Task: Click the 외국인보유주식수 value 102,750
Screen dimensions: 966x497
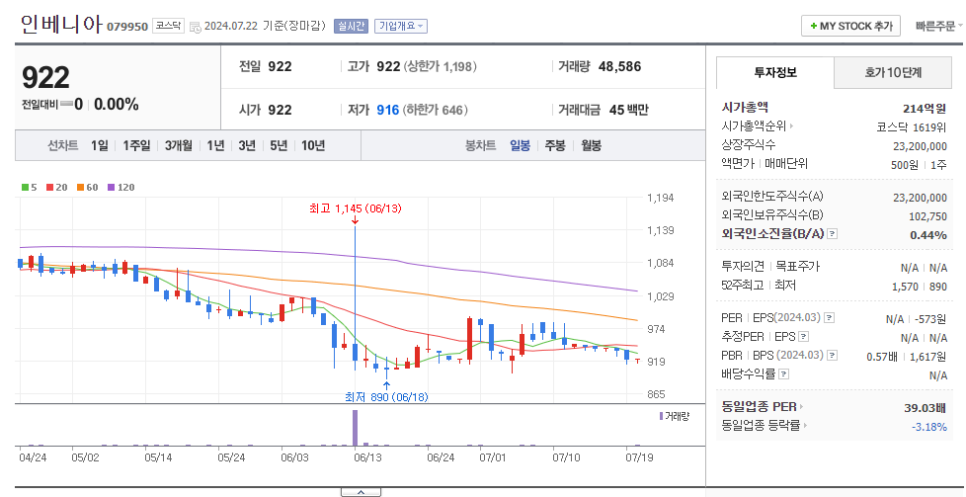Action: [928, 216]
